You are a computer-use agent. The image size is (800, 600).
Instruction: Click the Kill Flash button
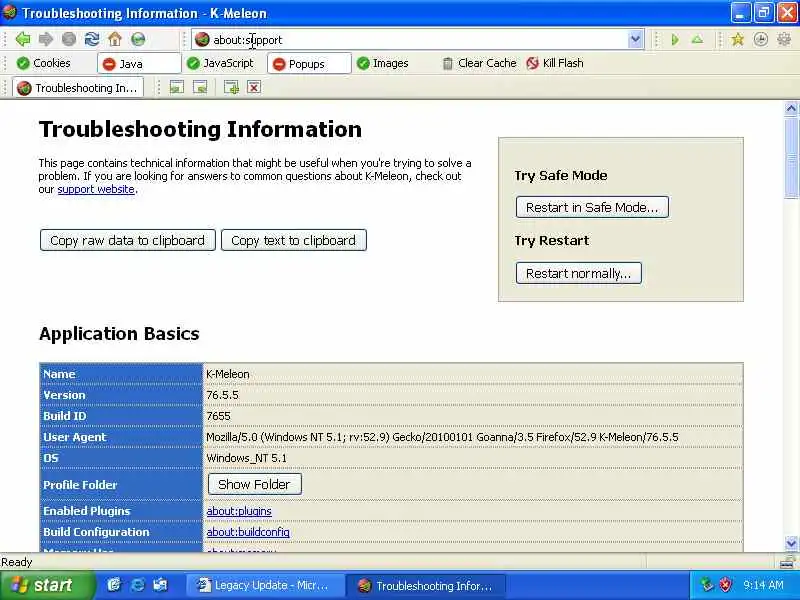pyautogui.click(x=555, y=63)
